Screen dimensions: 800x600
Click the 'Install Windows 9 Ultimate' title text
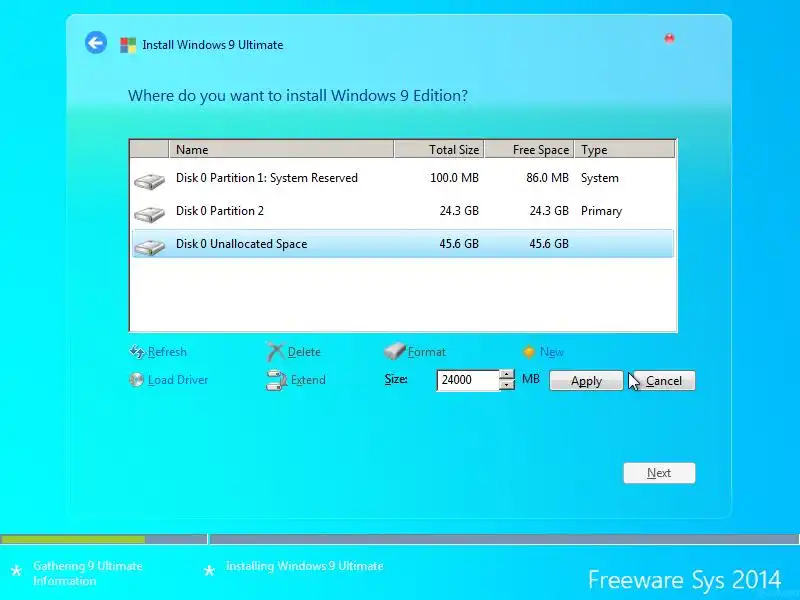(x=212, y=45)
